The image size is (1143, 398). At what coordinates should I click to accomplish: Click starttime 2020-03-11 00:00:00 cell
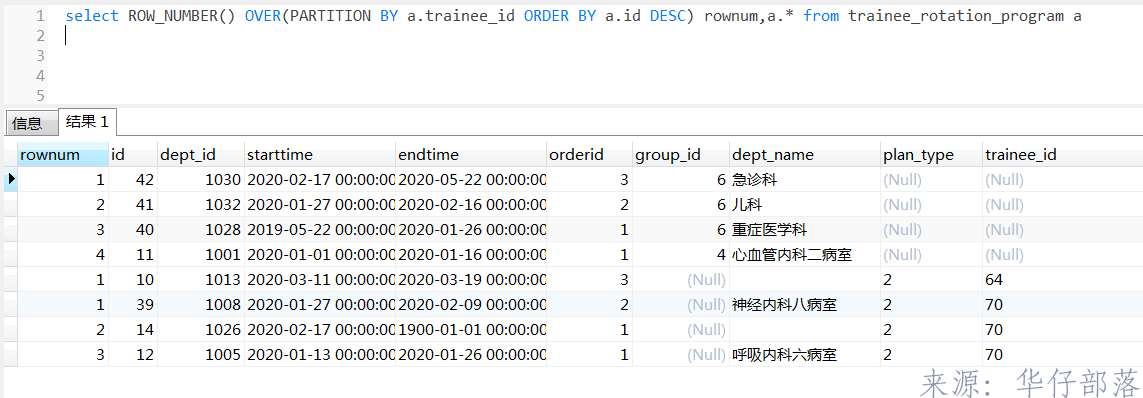coord(319,280)
